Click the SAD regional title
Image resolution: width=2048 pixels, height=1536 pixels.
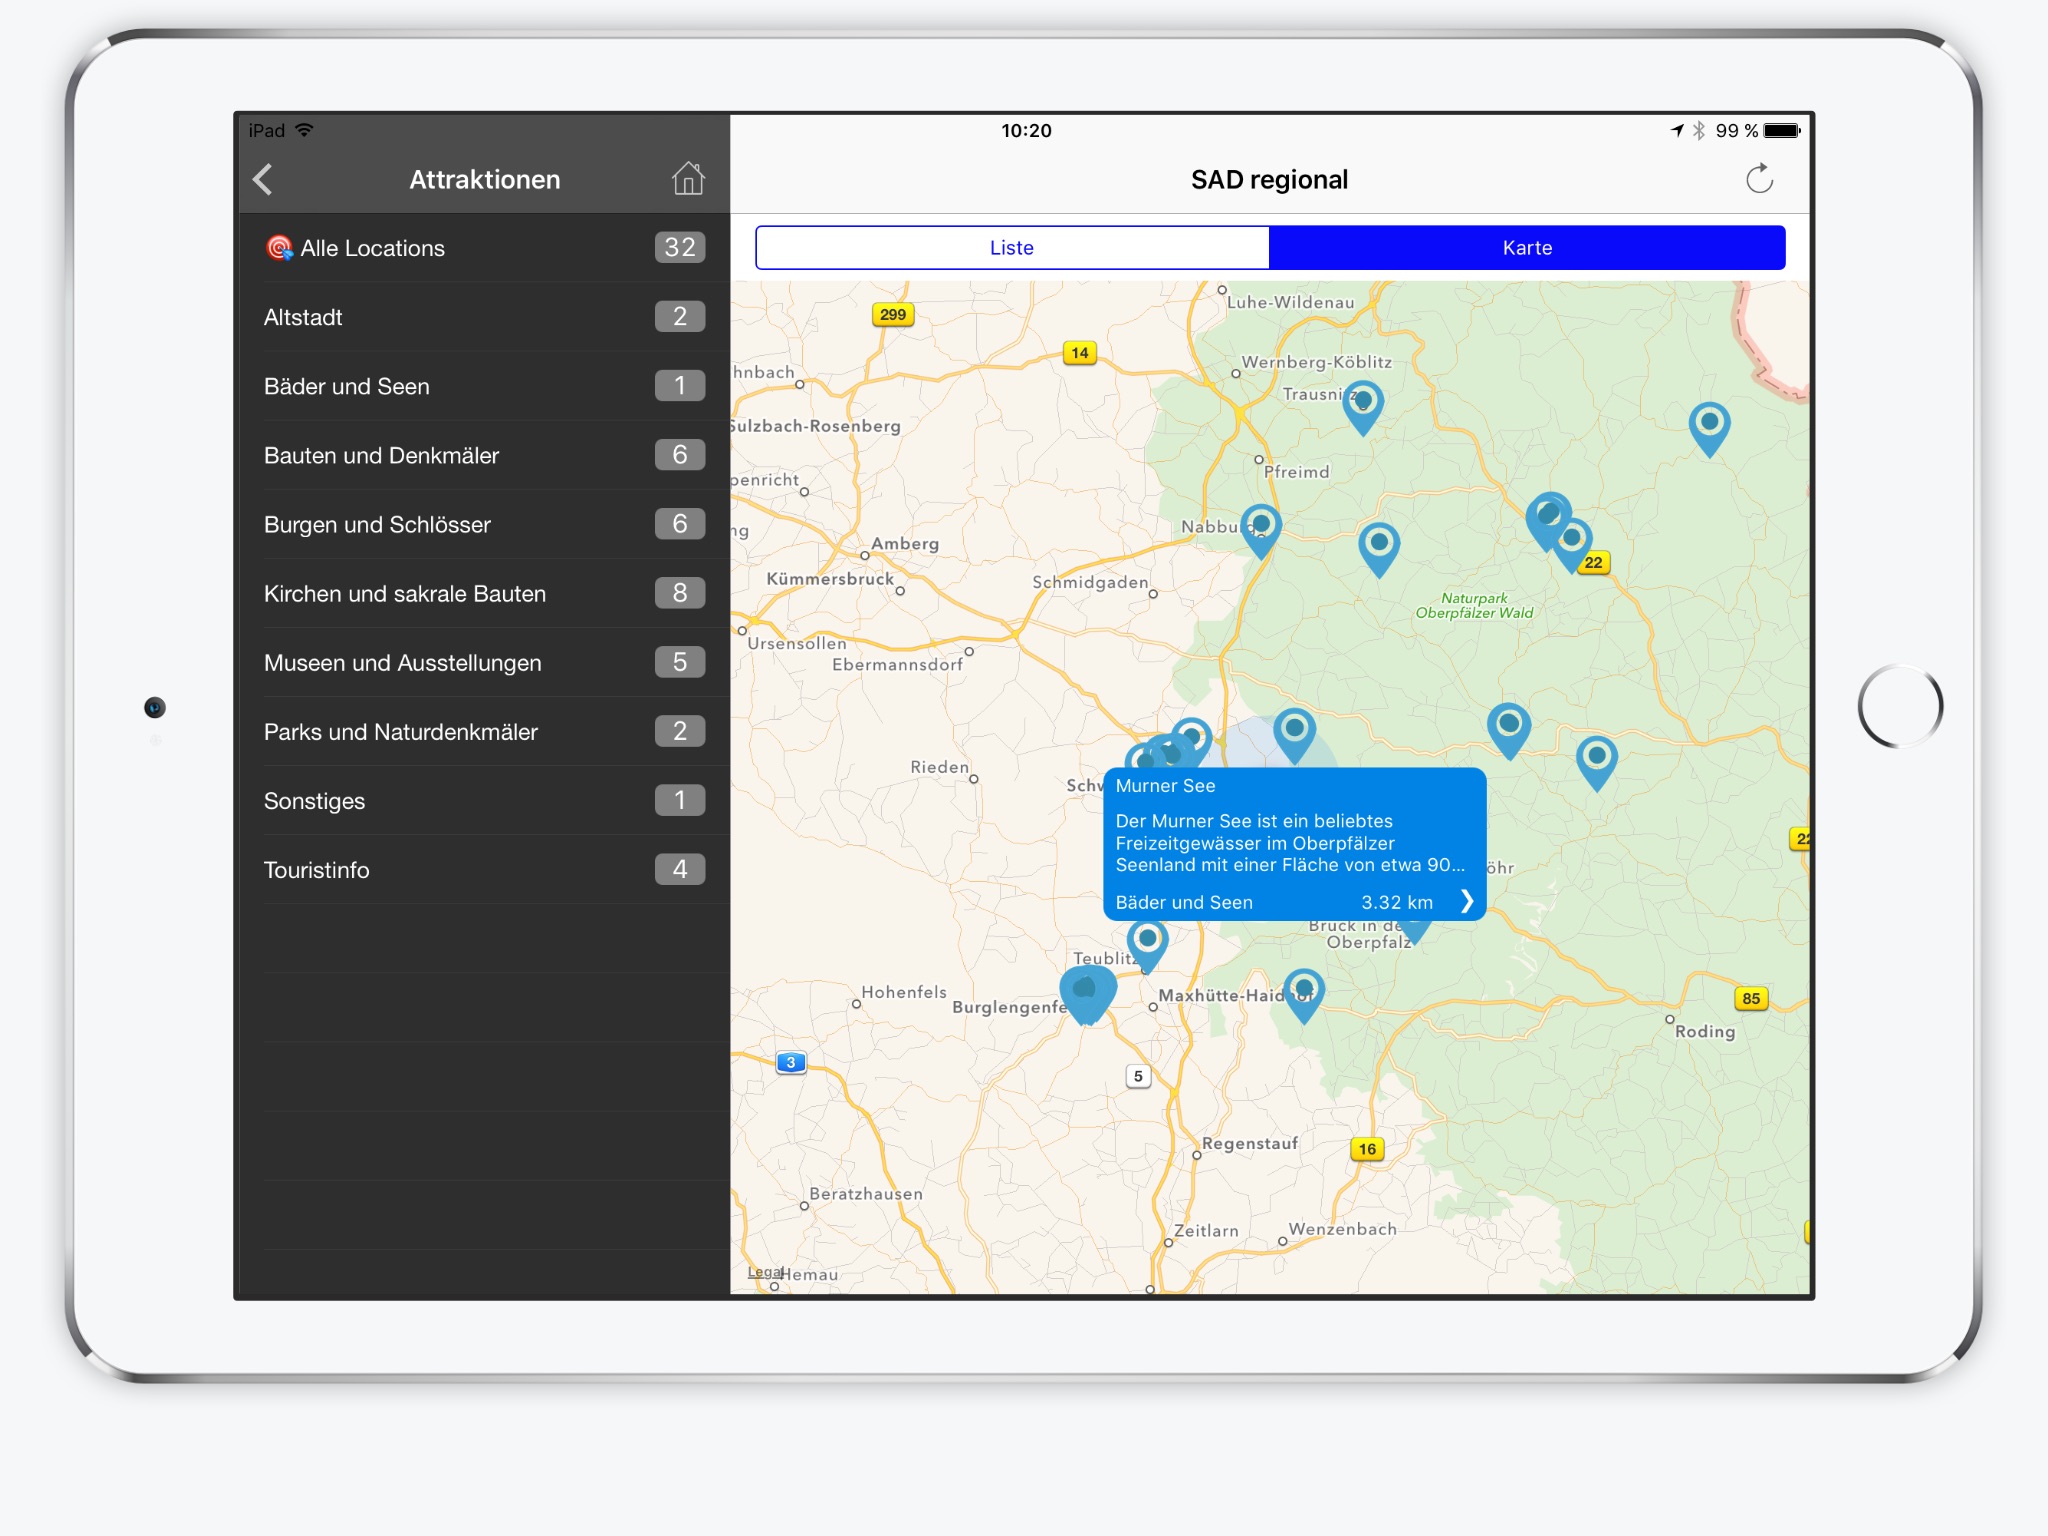(x=1269, y=180)
